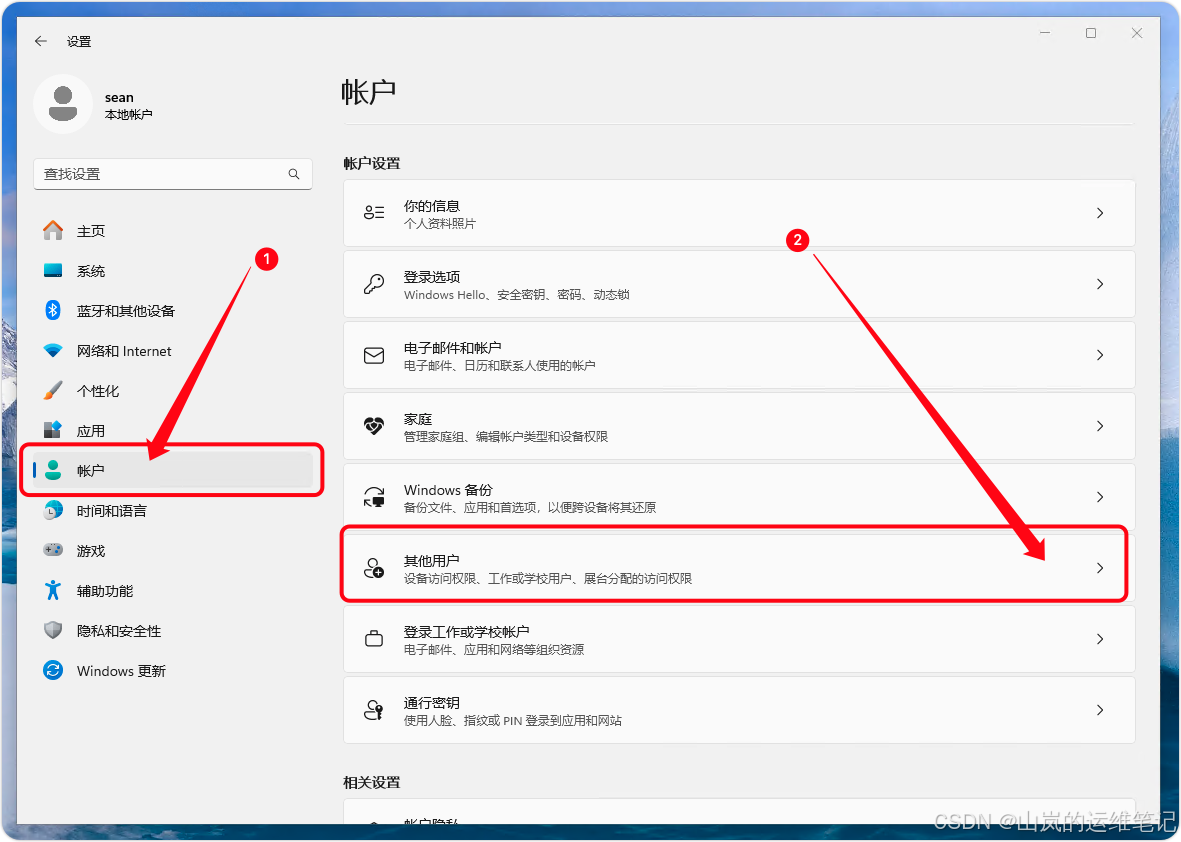Open the 家庭 title
Screen dimensions: 1181x842
coord(418,419)
